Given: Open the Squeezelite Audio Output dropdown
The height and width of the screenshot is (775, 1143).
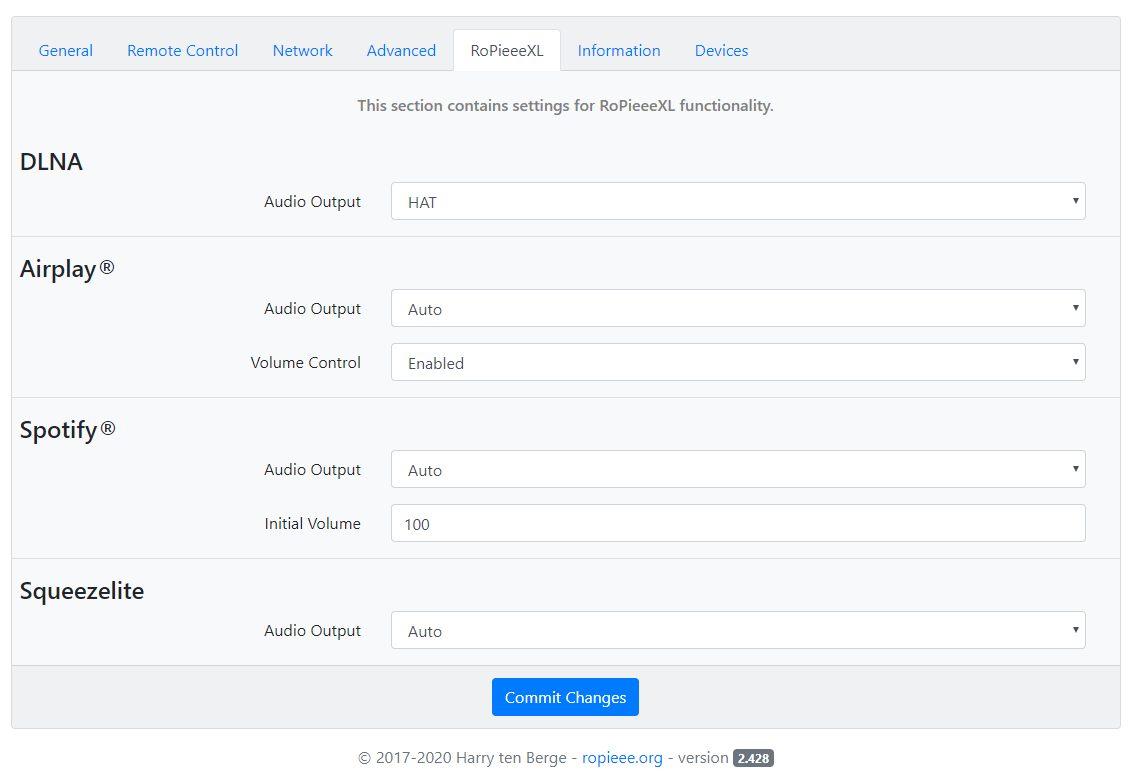Looking at the screenshot, I should click(737, 631).
